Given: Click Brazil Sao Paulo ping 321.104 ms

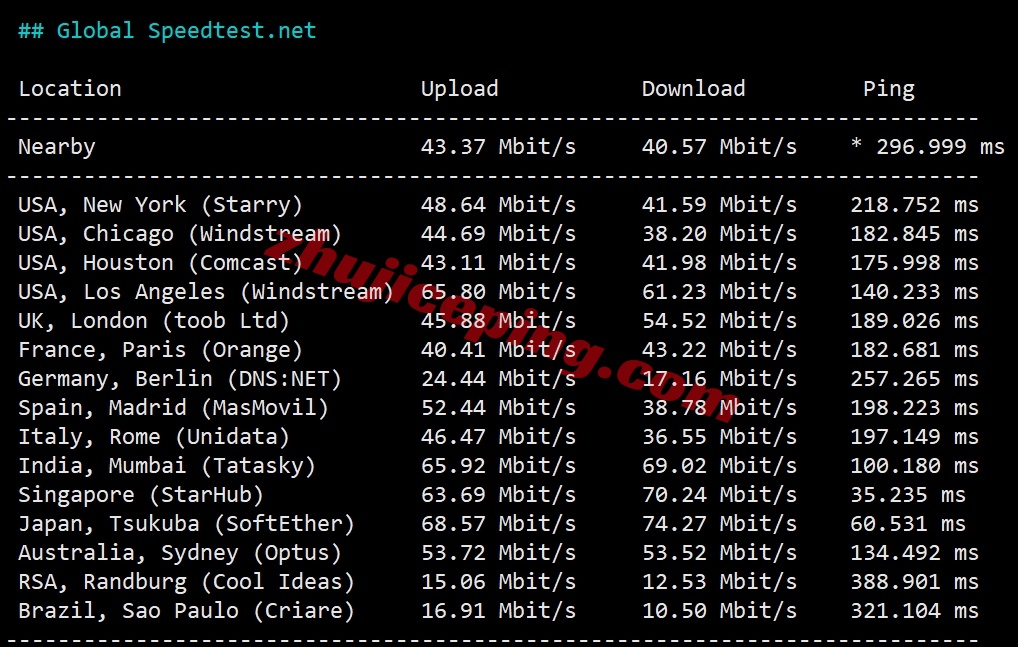Looking at the screenshot, I should pos(914,611).
